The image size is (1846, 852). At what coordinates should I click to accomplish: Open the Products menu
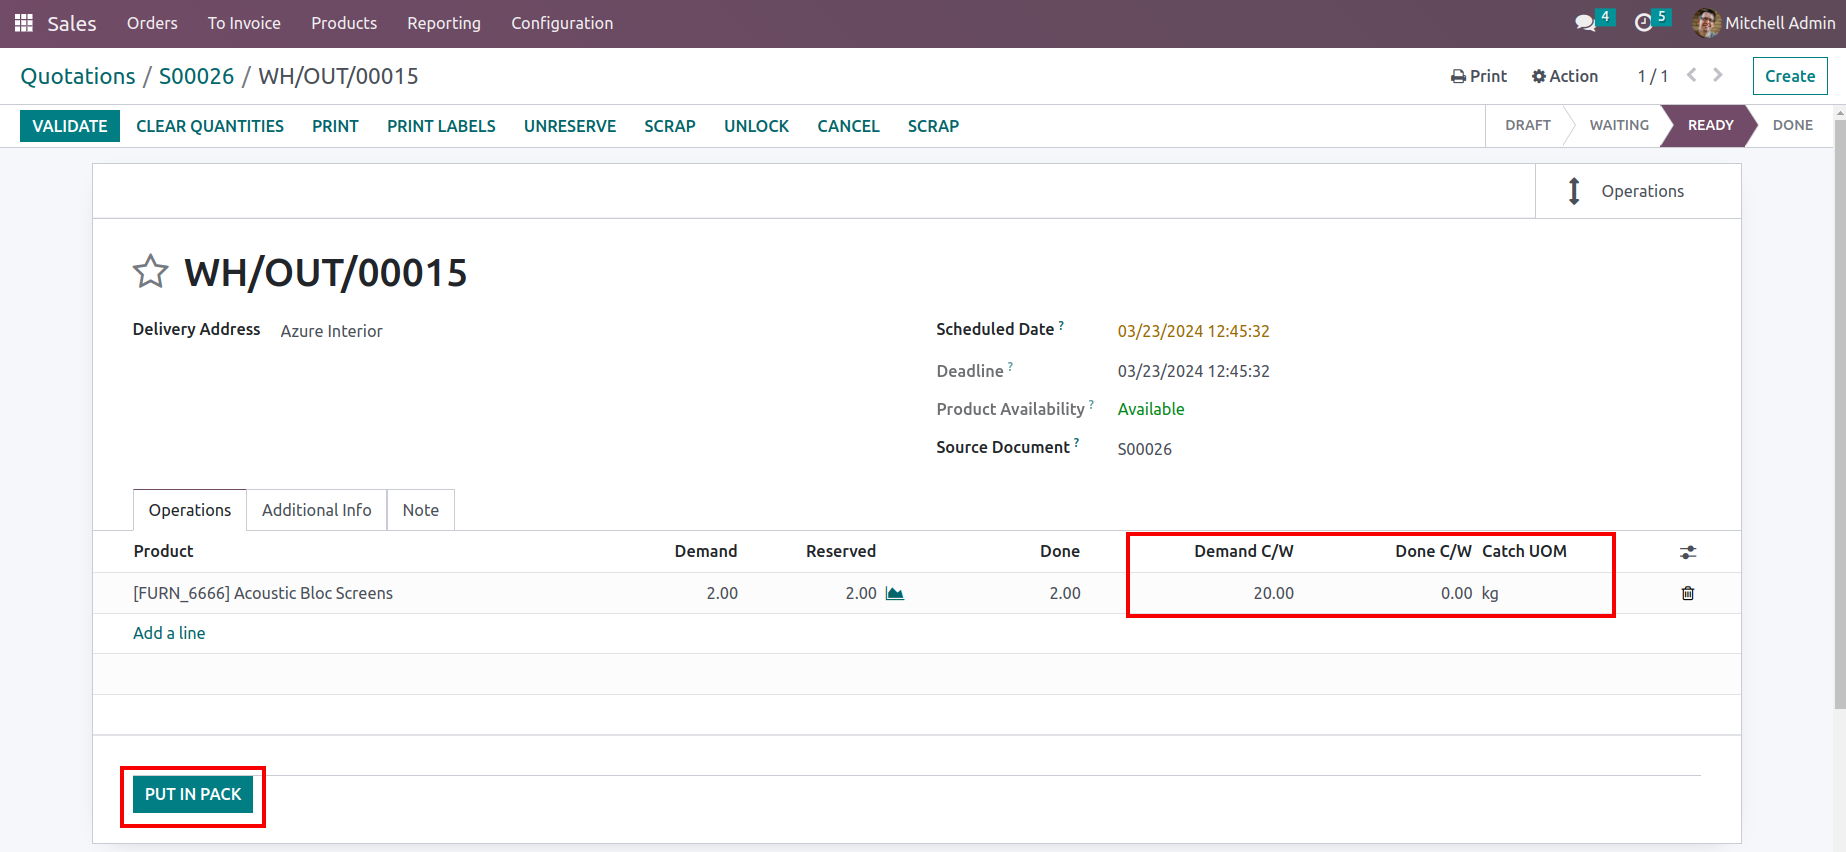pos(344,23)
